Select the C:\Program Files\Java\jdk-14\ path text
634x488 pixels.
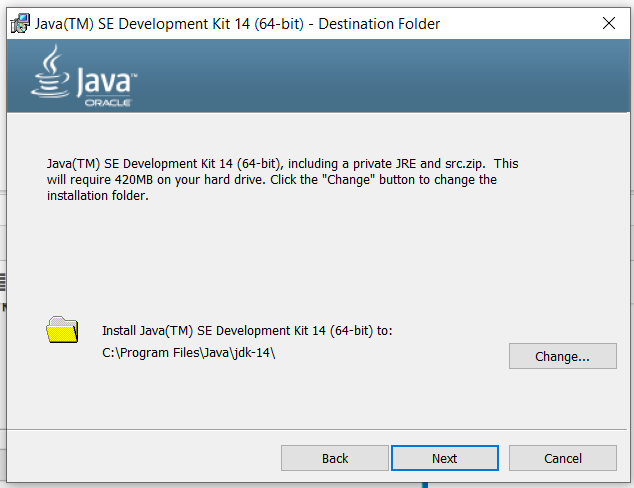click(188, 353)
